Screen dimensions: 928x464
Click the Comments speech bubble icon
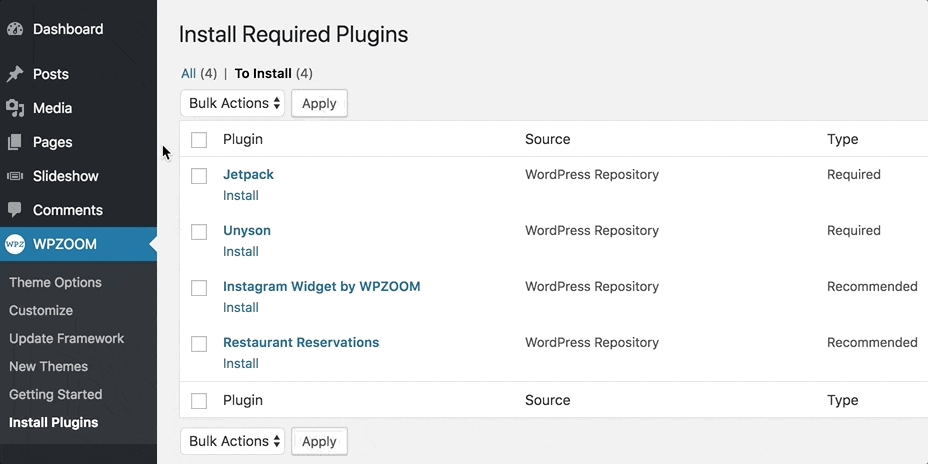pyautogui.click(x=15, y=210)
